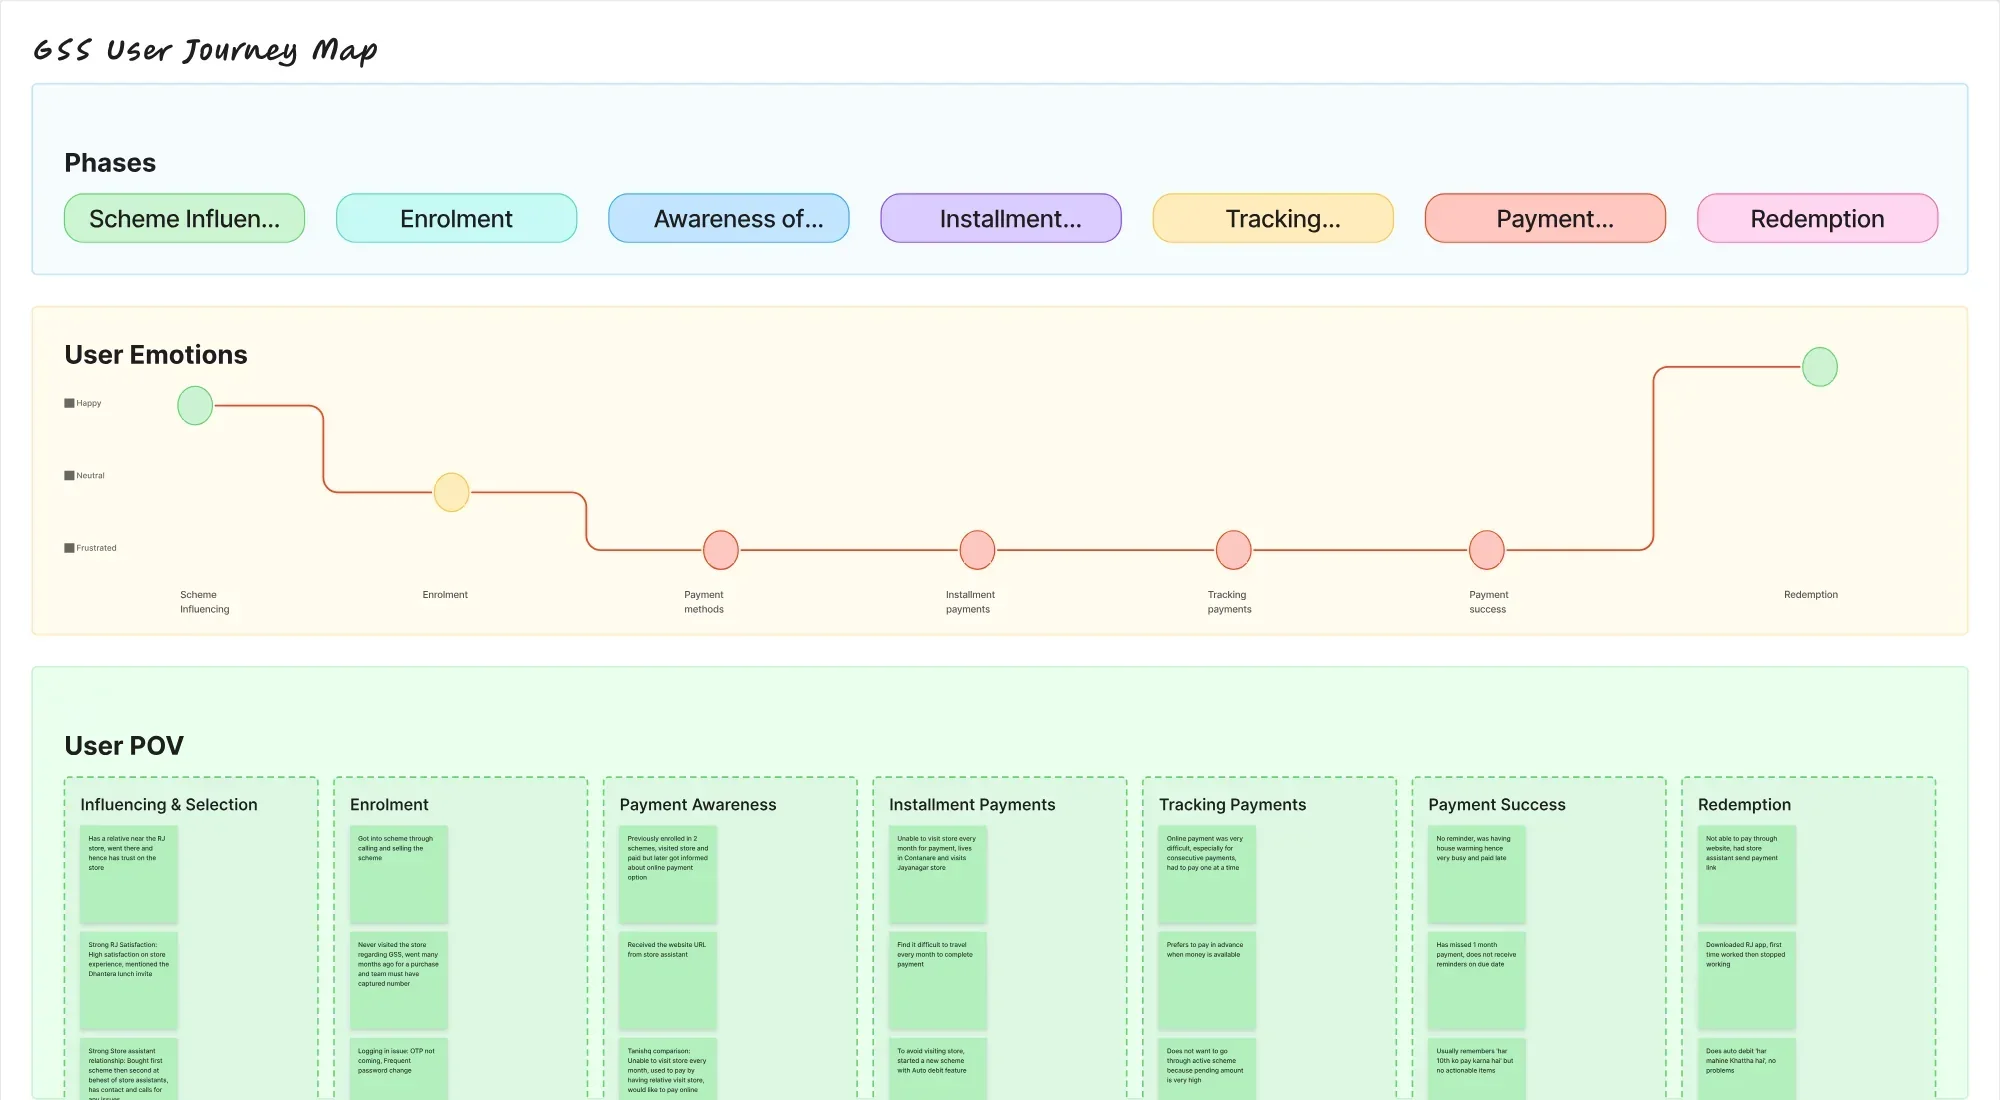Image resolution: width=2000 pixels, height=1100 pixels.
Task: Select the green emotion node above Redemption
Action: (x=1820, y=367)
